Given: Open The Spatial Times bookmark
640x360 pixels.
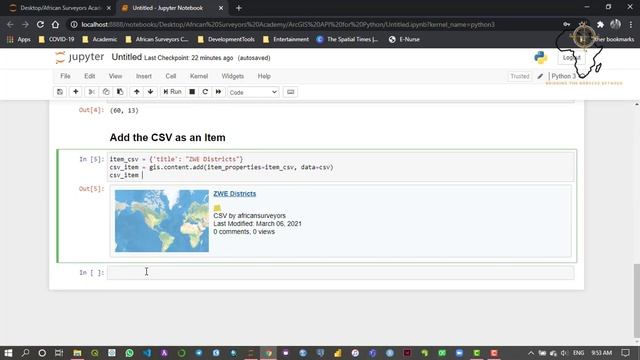Looking at the screenshot, I should coord(348,39).
